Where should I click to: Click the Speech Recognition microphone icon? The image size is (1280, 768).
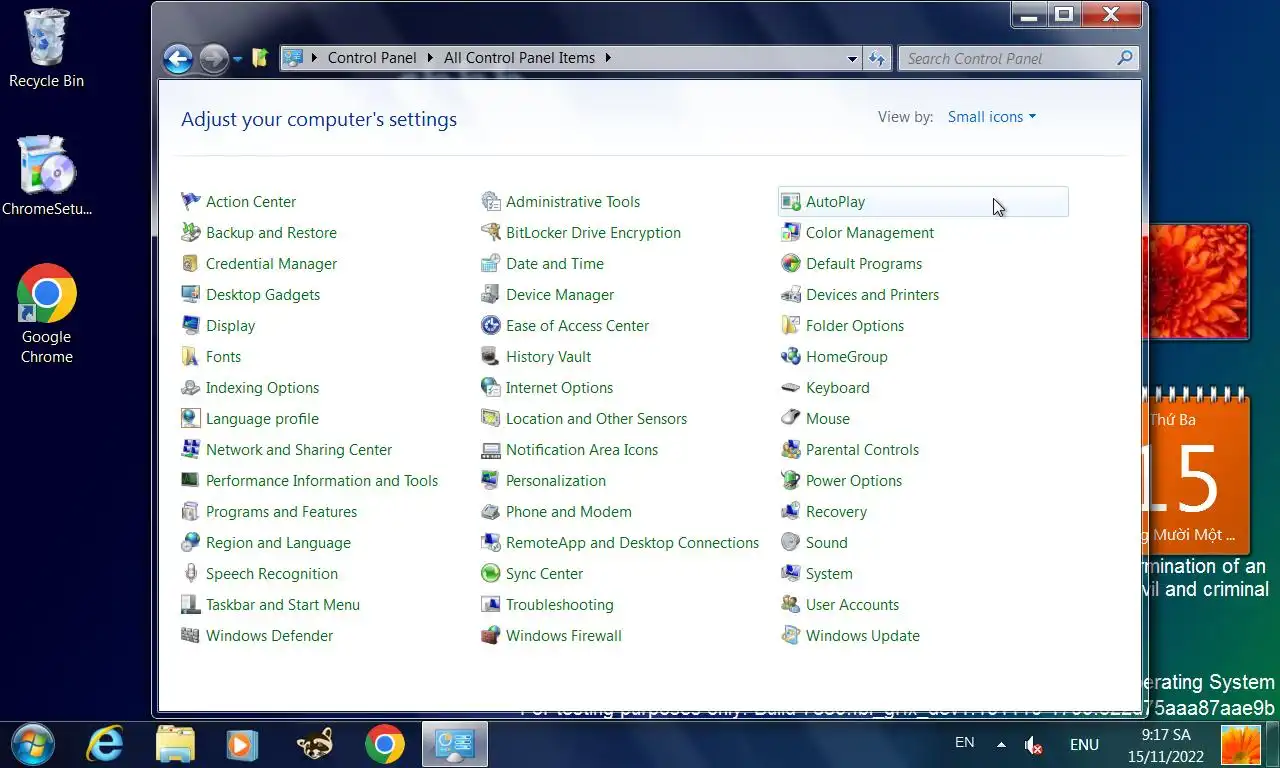tap(190, 574)
